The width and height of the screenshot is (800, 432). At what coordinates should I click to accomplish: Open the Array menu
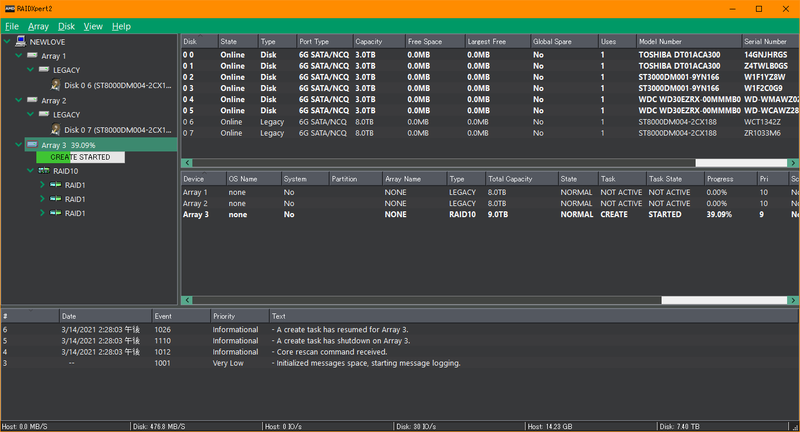coord(38,26)
